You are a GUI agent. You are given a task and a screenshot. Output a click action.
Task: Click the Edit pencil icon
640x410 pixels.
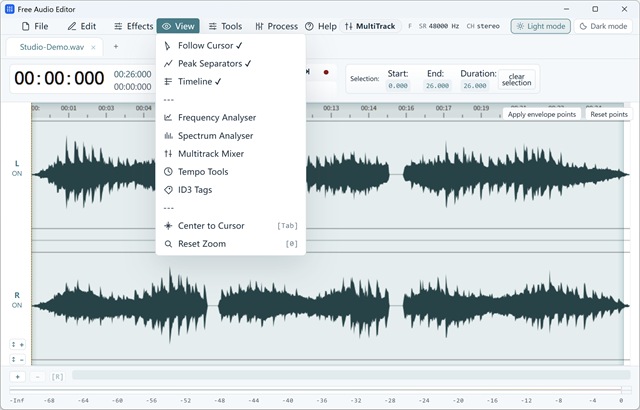pos(72,26)
